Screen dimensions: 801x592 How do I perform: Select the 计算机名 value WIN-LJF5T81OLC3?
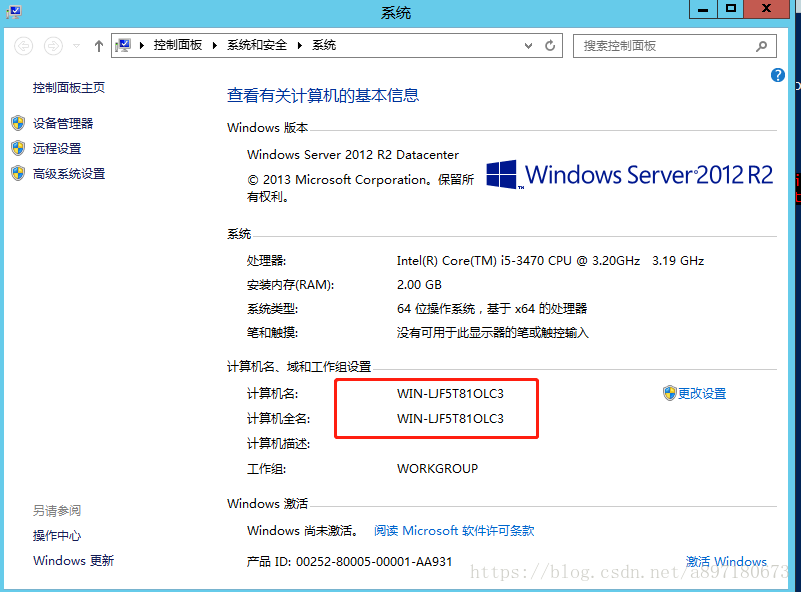point(450,394)
